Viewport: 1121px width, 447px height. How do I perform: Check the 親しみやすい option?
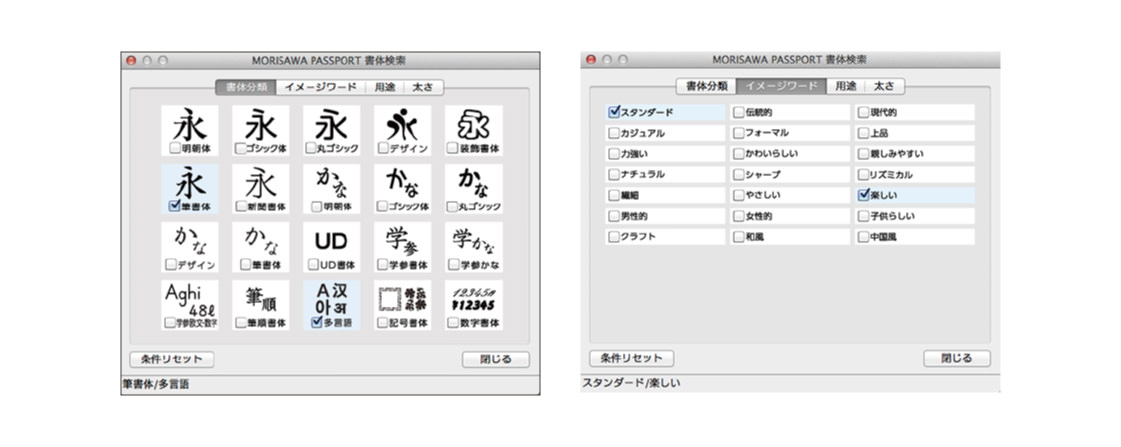(x=864, y=154)
